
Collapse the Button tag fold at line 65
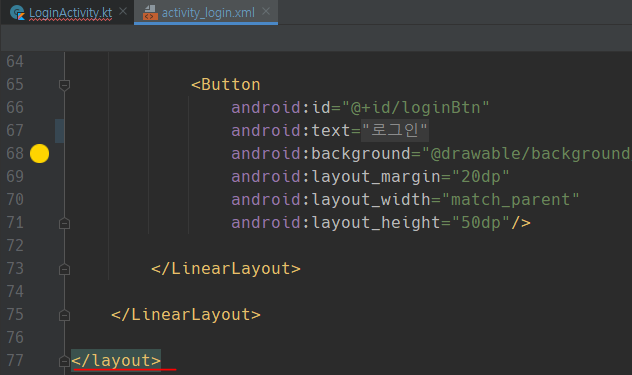(x=64, y=85)
